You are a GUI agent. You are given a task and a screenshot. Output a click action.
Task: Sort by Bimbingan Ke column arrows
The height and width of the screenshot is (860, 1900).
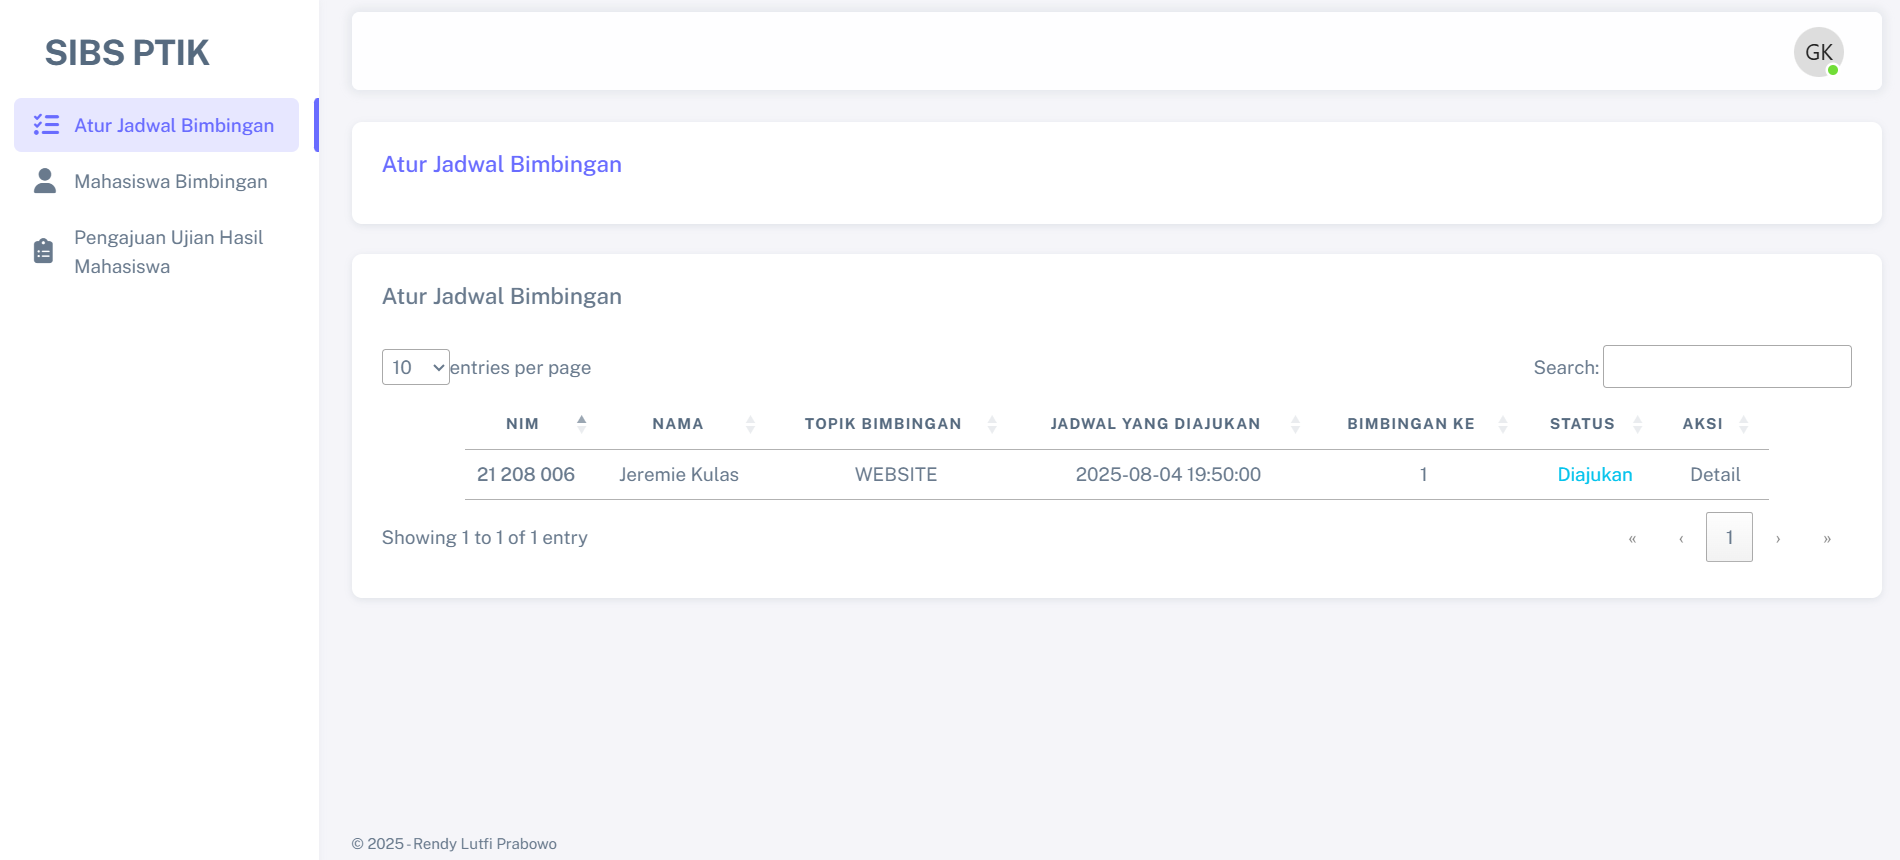(1502, 424)
